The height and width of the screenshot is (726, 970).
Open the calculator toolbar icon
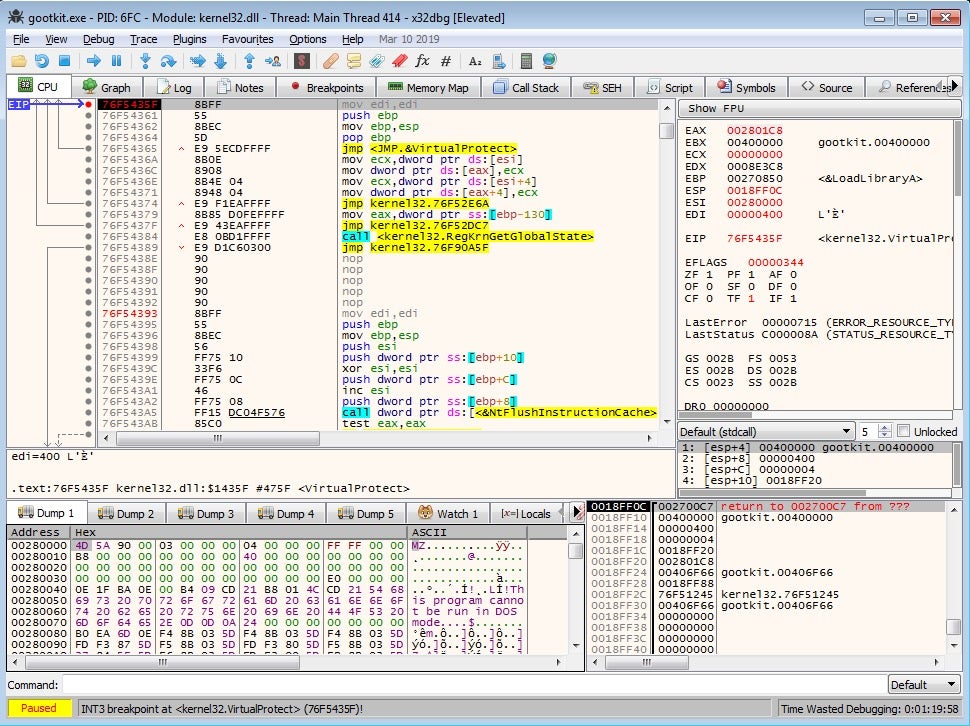tap(527, 61)
